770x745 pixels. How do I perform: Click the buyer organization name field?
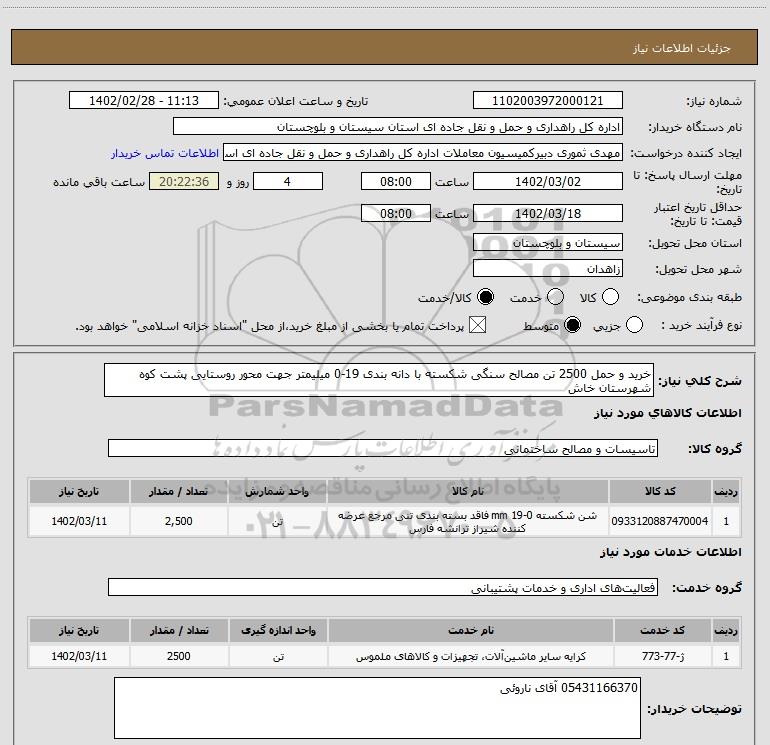pyautogui.click(x=398, y=126)
